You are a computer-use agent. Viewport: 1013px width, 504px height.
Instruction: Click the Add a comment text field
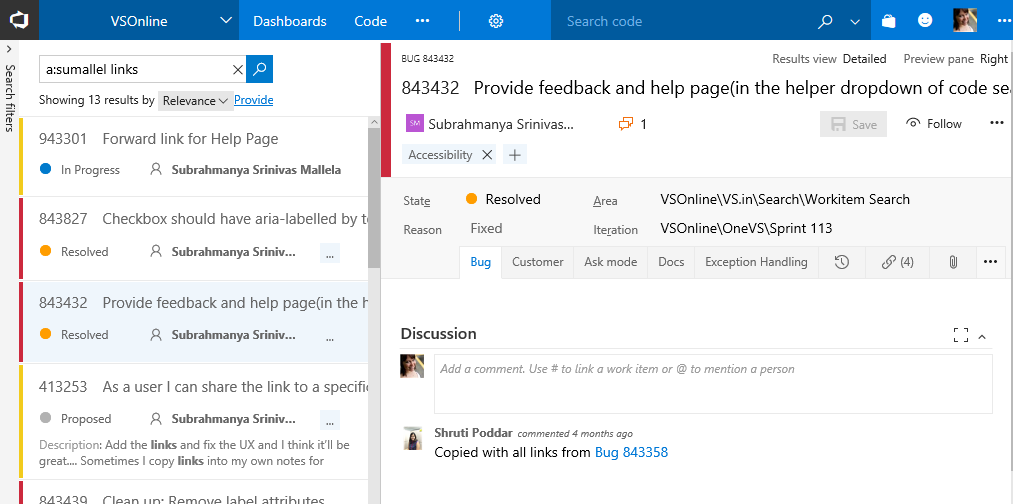[x=713, y=384]
